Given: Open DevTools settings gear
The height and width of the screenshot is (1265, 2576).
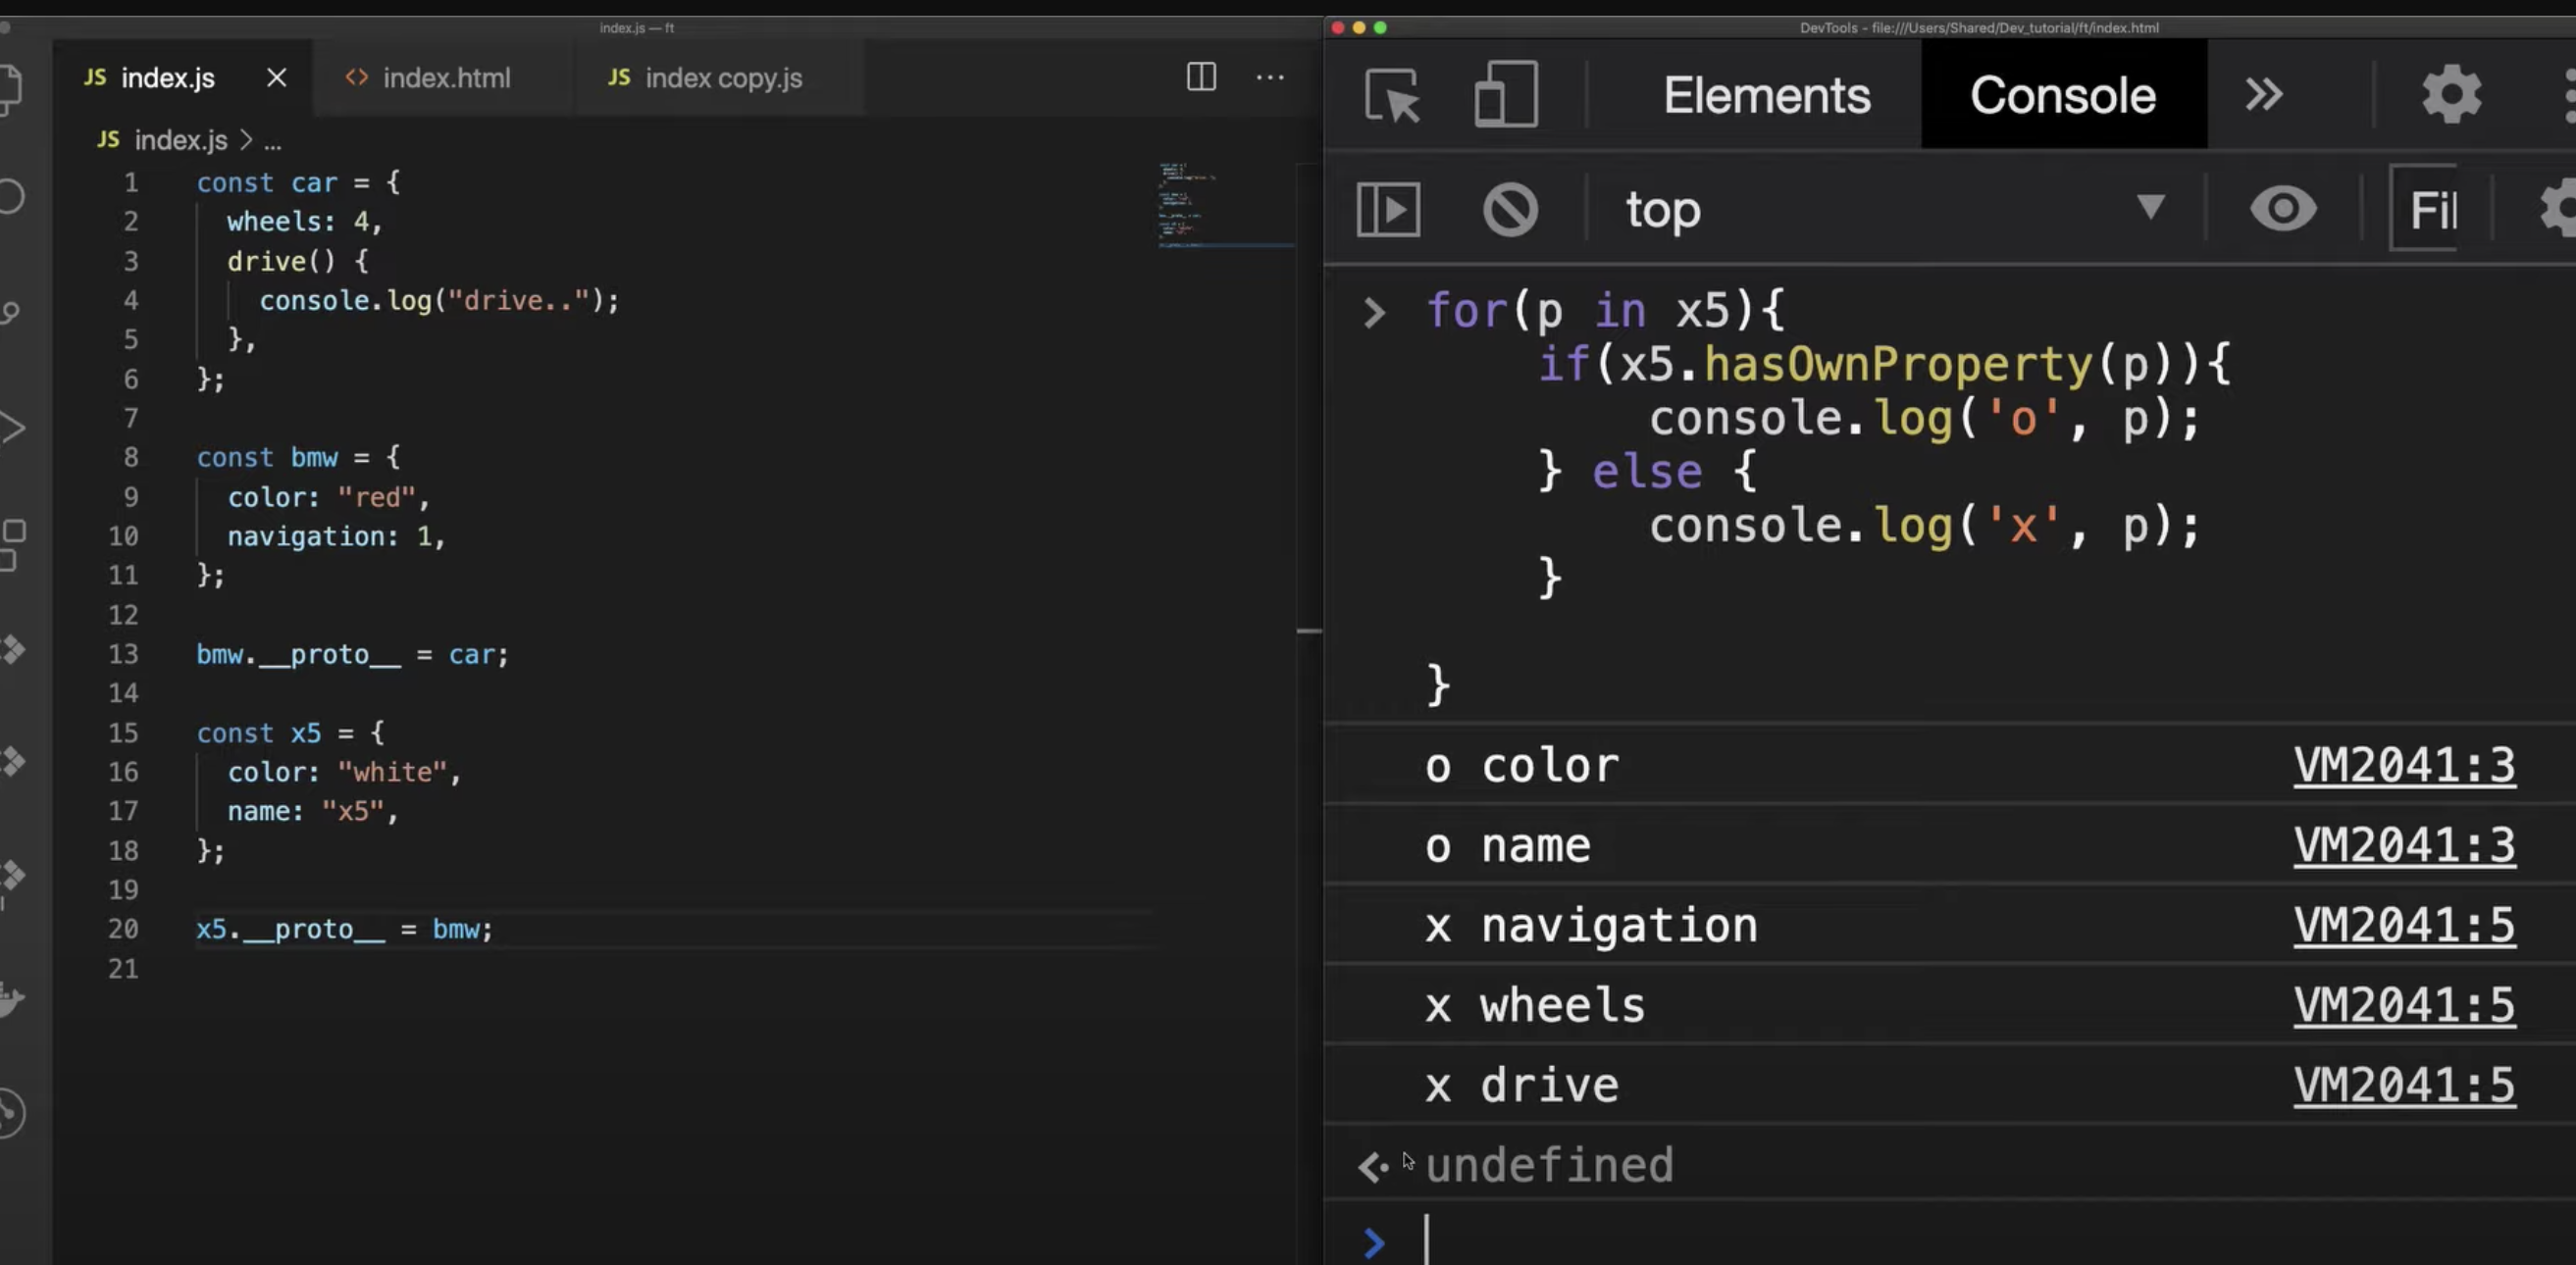Looking at the screenshot, I should pyautogui.click(x=2450, y=96).
